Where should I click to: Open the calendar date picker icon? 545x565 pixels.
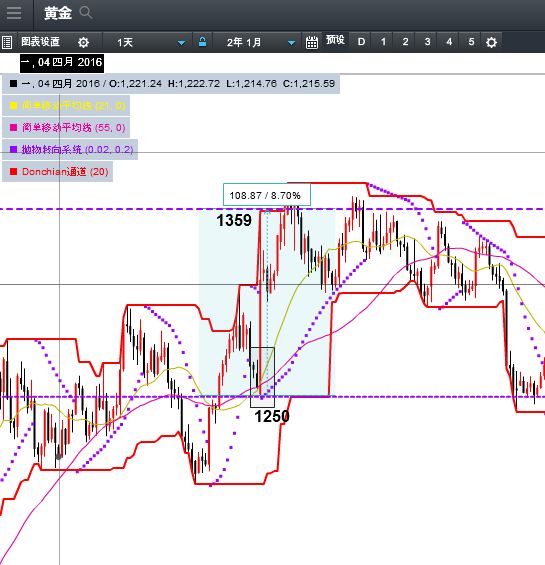pyautogui.click(x=312, y=42)
